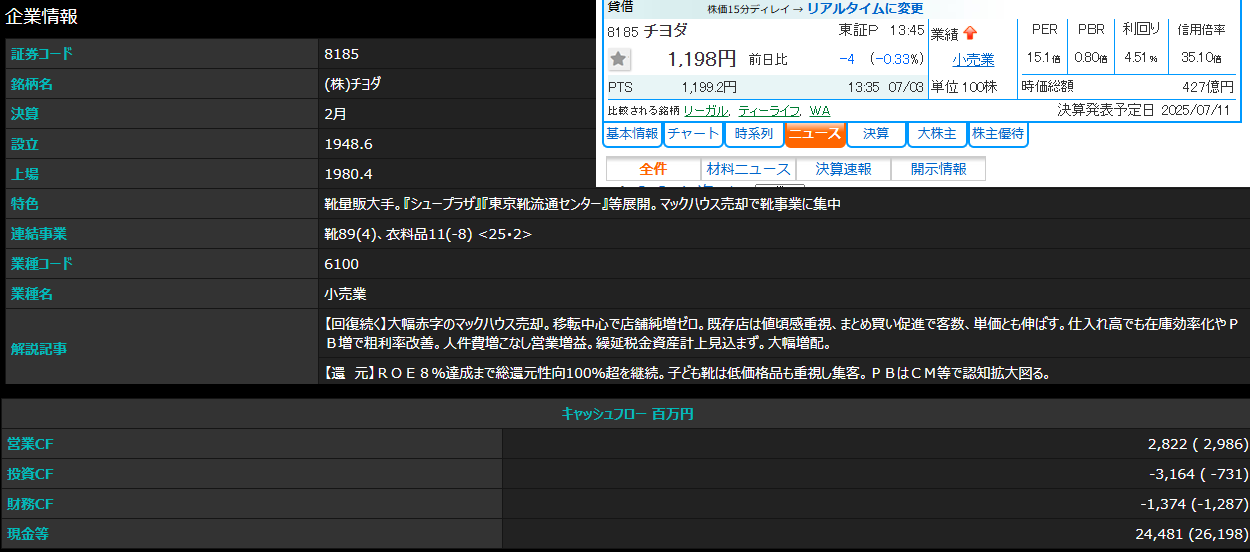The width and height of the screenshot is (1250, 552).
Task: Click リアルタイムに変更 link
Action: tap(865, 8)
